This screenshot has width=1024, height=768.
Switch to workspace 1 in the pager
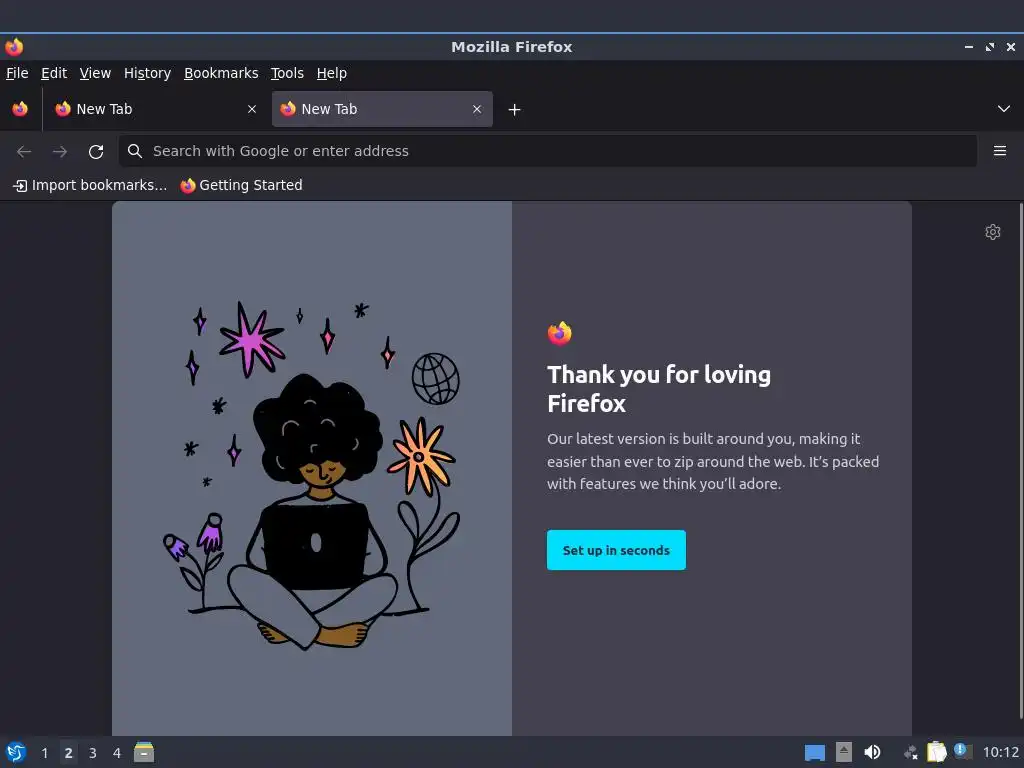click(x=44, y=753)
